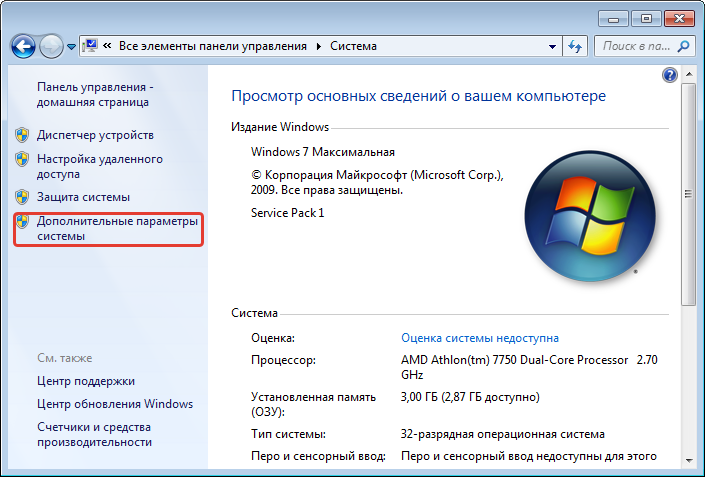705x477 pixels.
Task: Open address bar history dropdown arrow
Action: click(x=552, y=46)
